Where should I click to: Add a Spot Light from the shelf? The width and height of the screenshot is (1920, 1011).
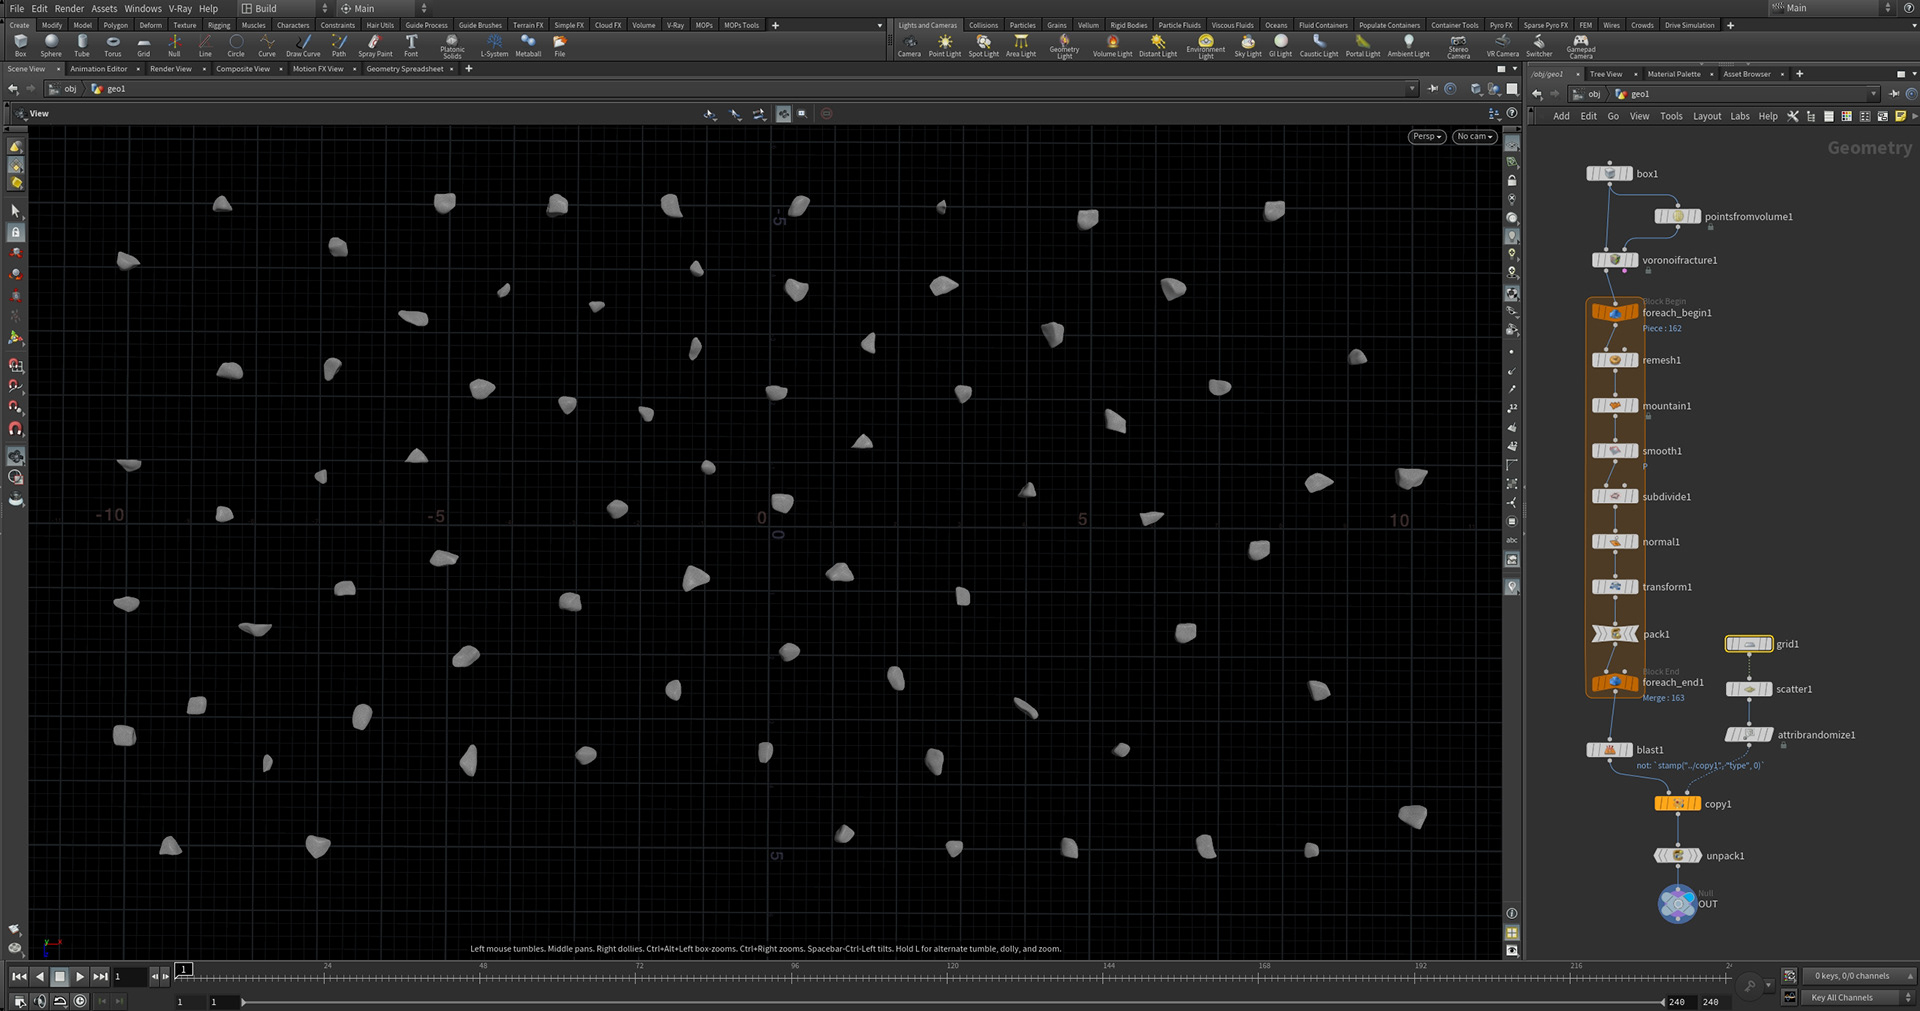point(984,46)
